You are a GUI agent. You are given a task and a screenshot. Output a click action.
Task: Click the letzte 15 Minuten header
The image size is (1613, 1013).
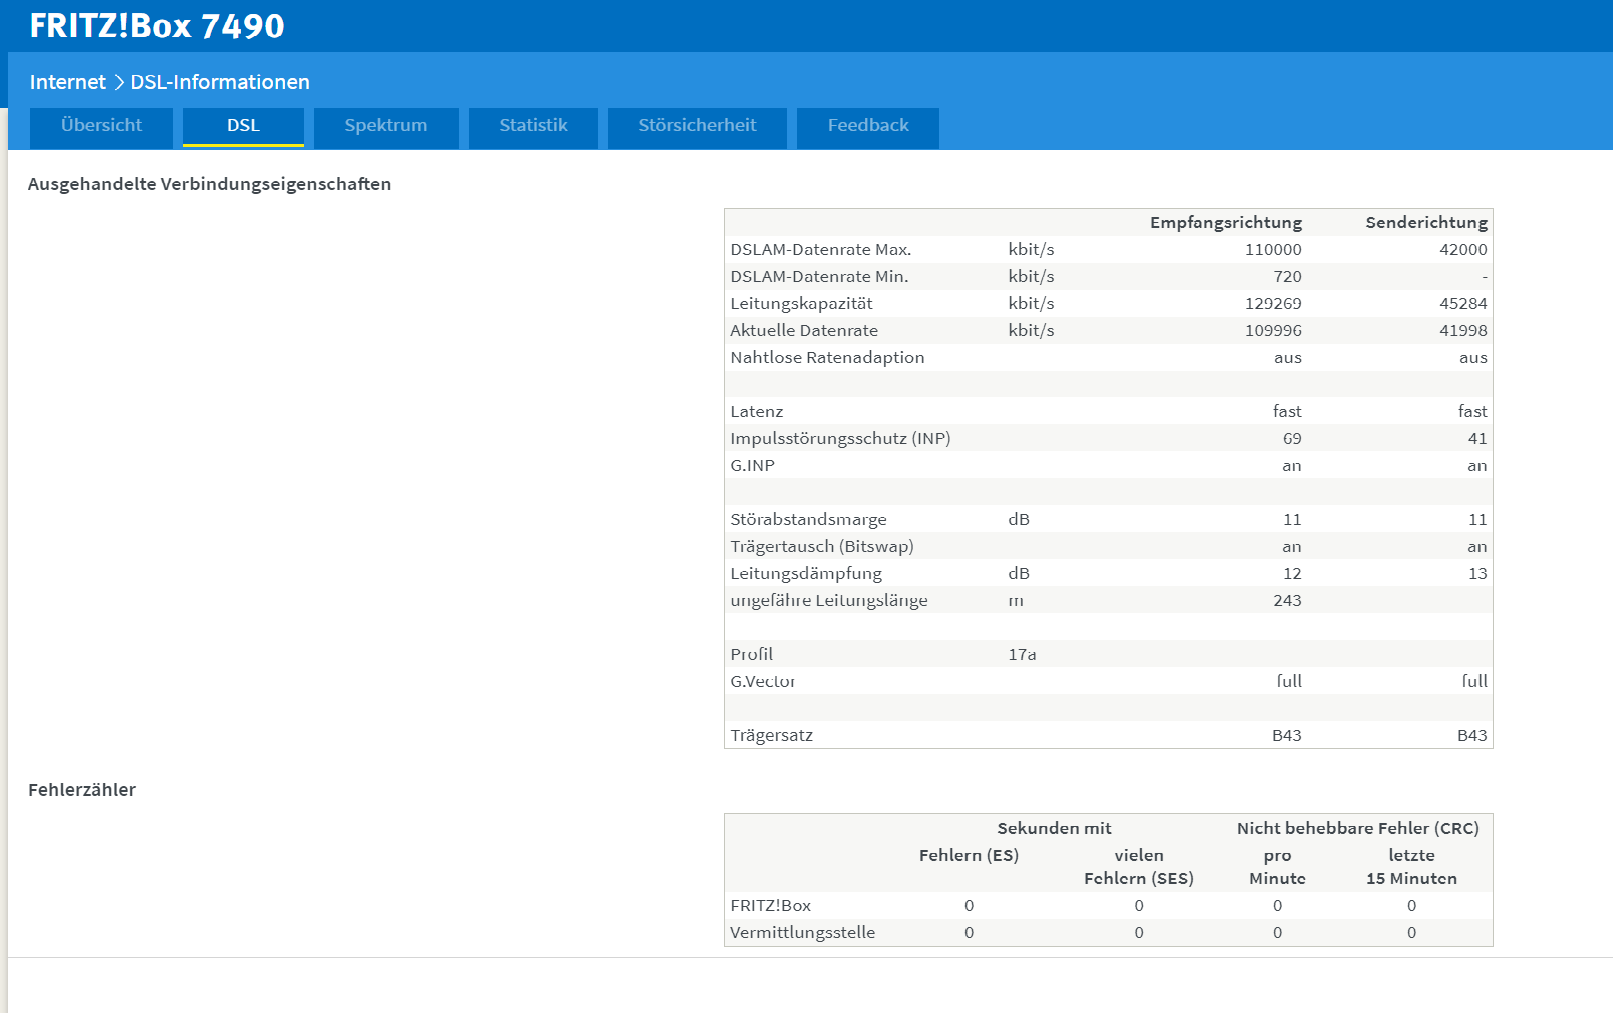[x=1411, y=867]
